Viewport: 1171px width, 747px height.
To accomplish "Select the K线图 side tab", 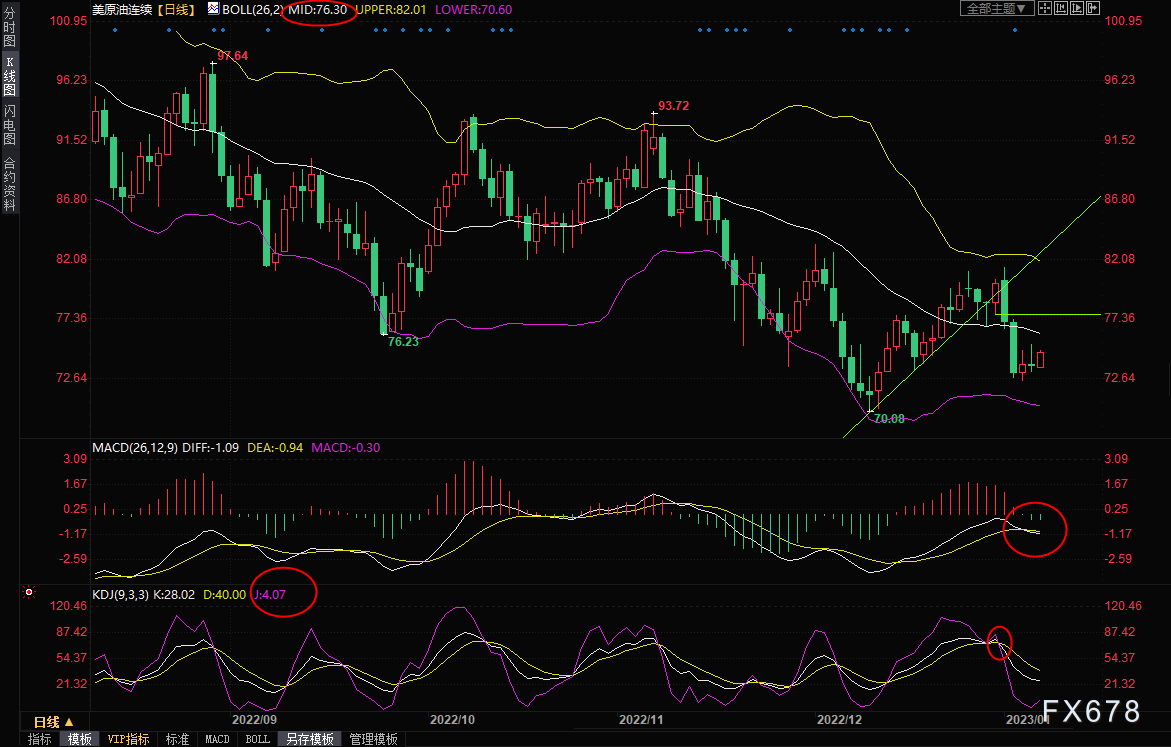I will click(x=10, y=76).
